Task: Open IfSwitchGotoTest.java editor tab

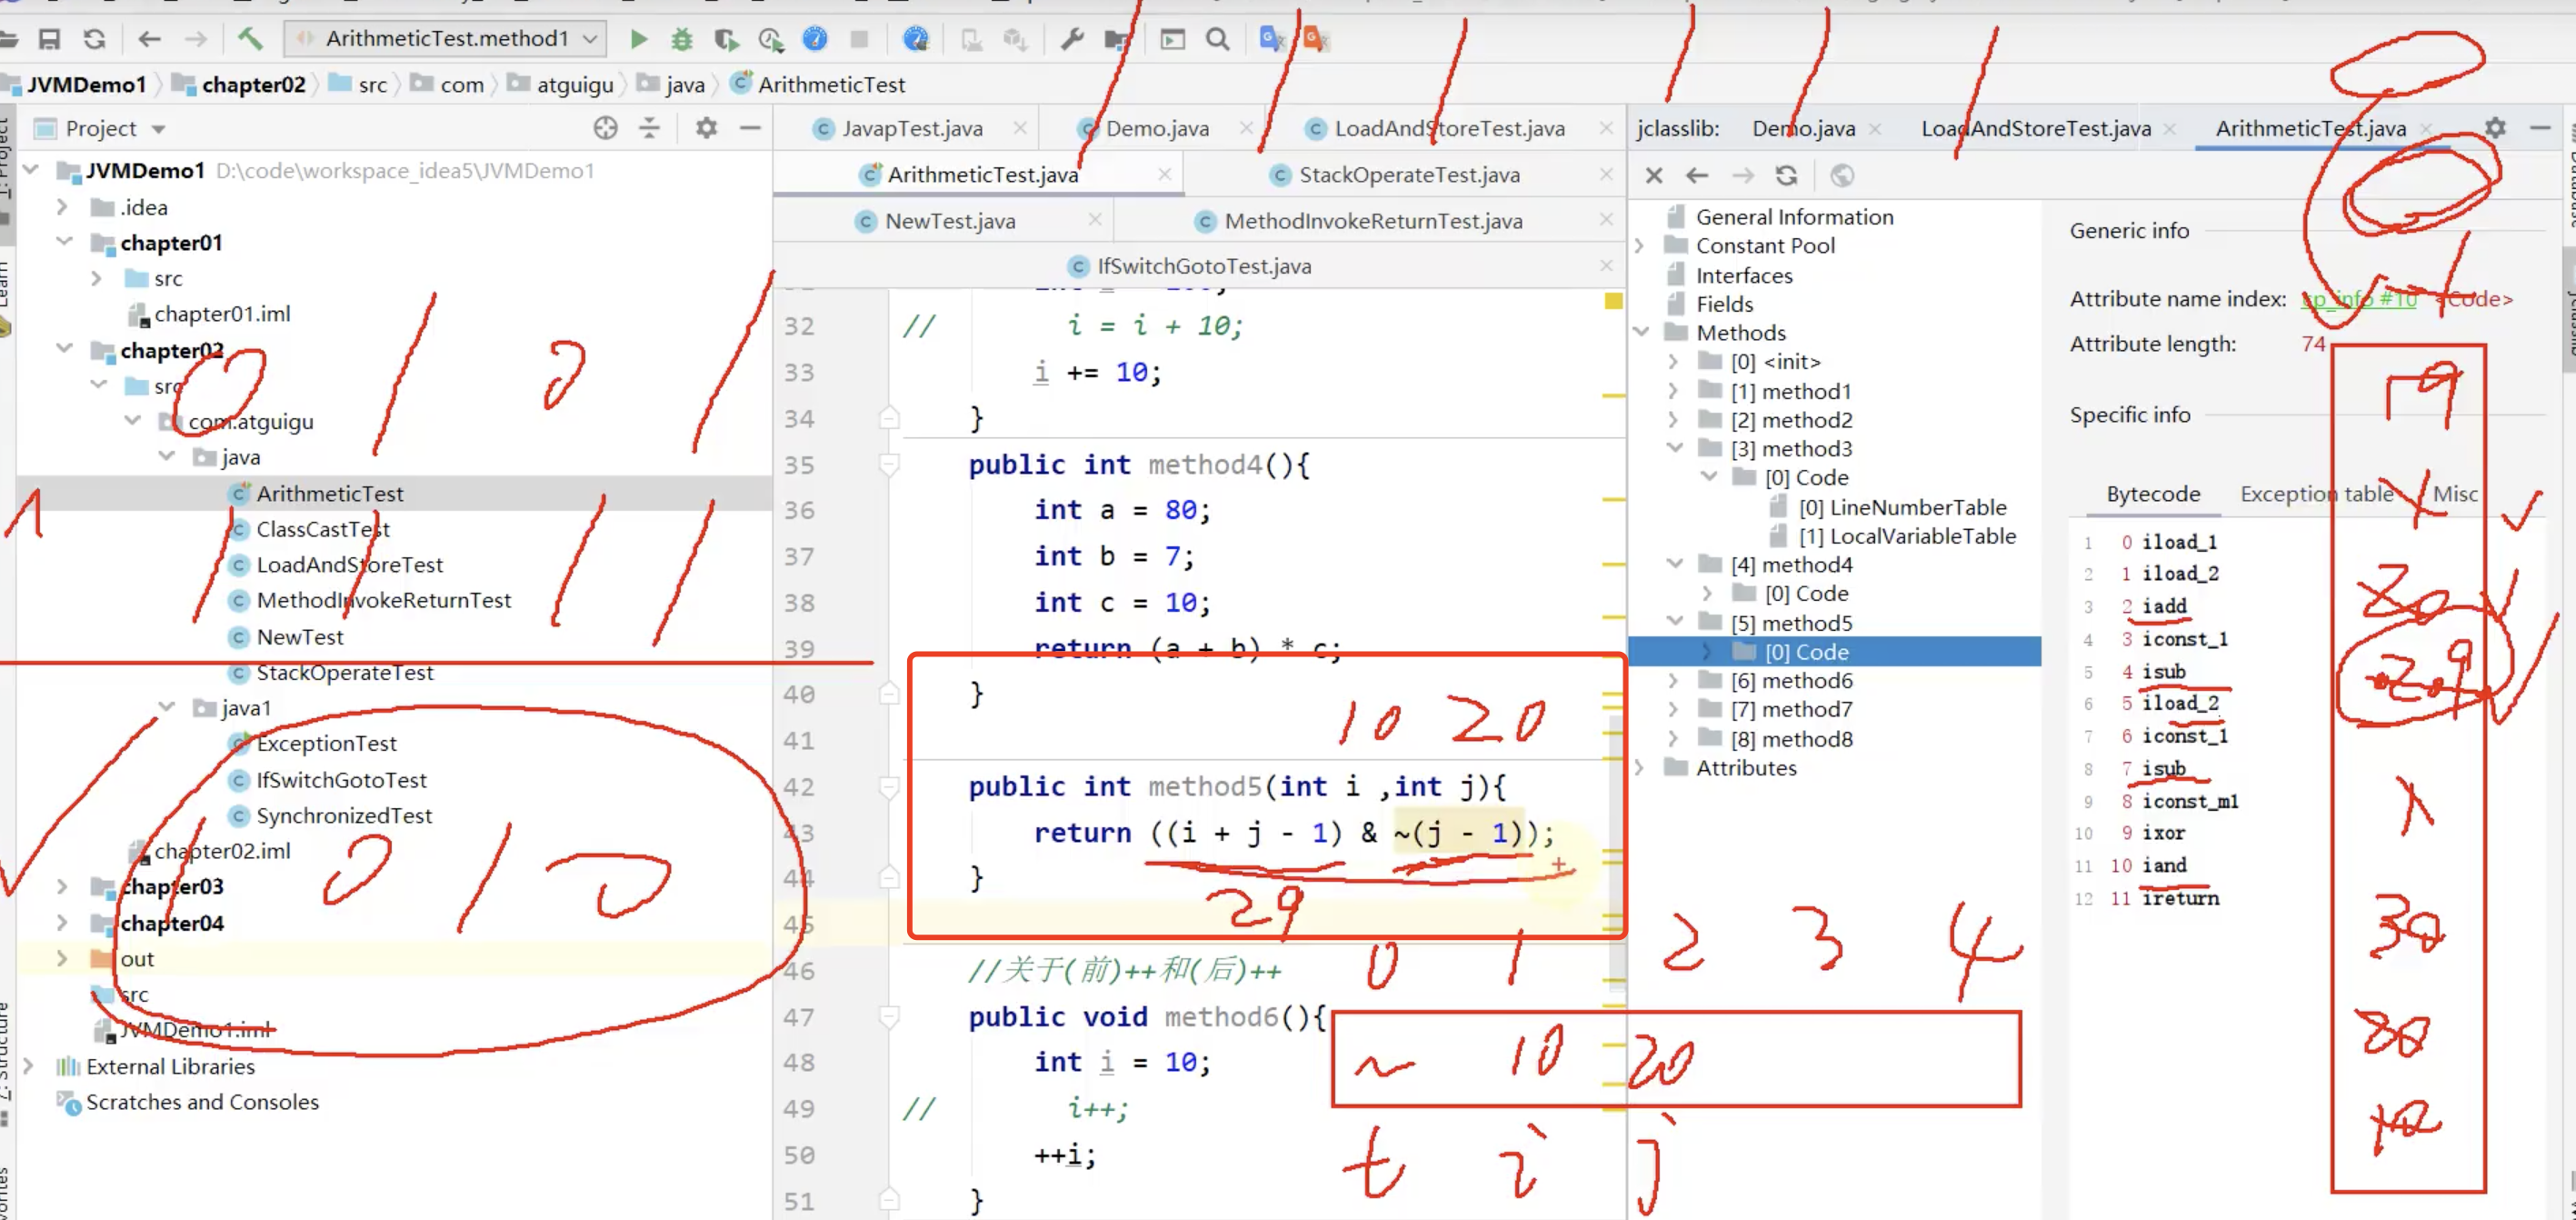Action: click(1203, 266)
